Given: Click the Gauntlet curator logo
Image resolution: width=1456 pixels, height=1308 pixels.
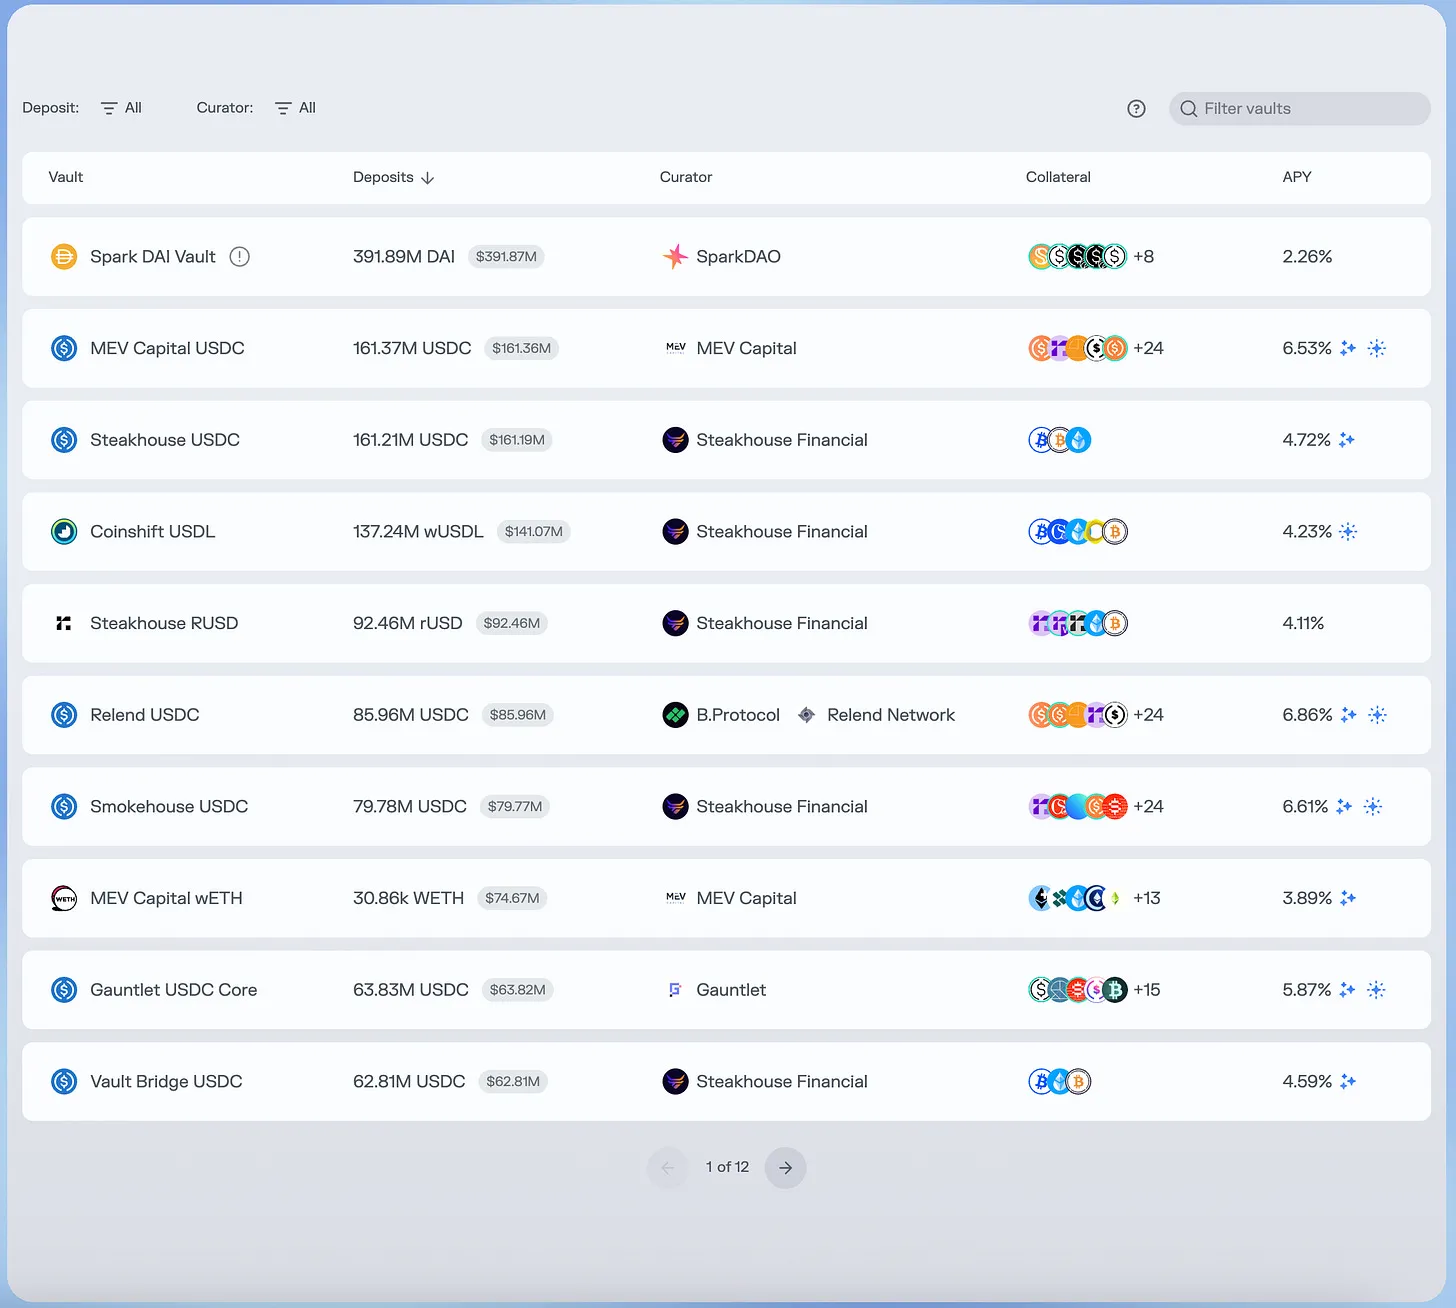Looking at the screenshot, I should [x=675, y=990].
